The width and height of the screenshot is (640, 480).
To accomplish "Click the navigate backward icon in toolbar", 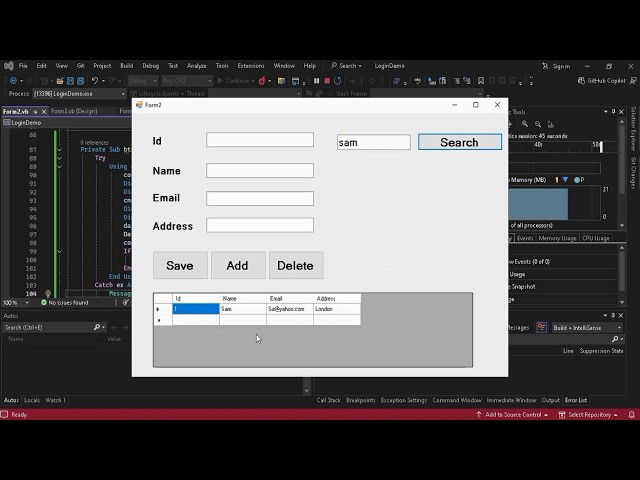I will pos(13,81).
